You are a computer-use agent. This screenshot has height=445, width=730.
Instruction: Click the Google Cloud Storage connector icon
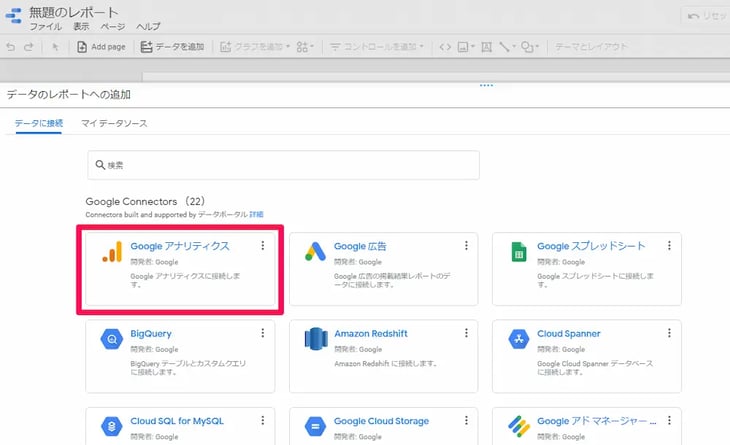(316, 428)
